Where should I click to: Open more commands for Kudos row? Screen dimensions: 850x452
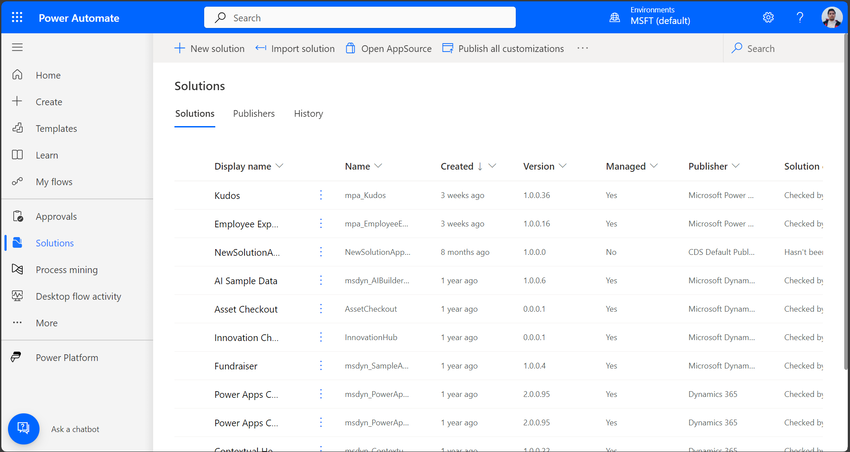(x=321, y=195)
